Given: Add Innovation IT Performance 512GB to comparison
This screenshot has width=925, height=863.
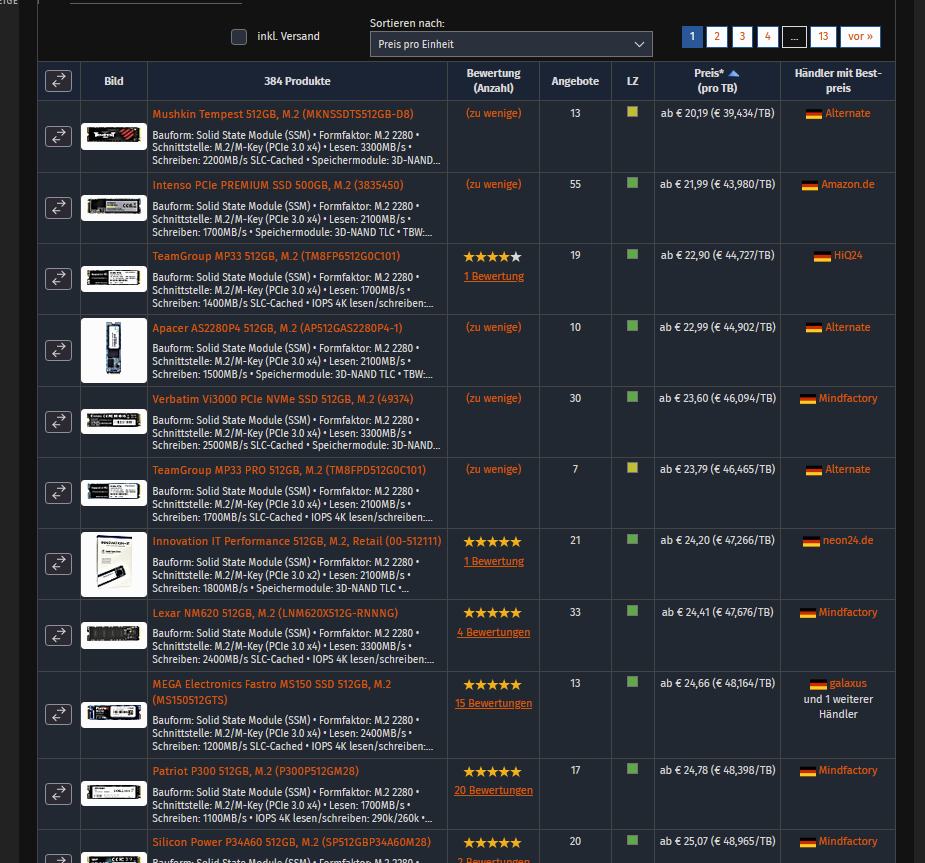Looking at the screenshot, I should pos(58,564).
